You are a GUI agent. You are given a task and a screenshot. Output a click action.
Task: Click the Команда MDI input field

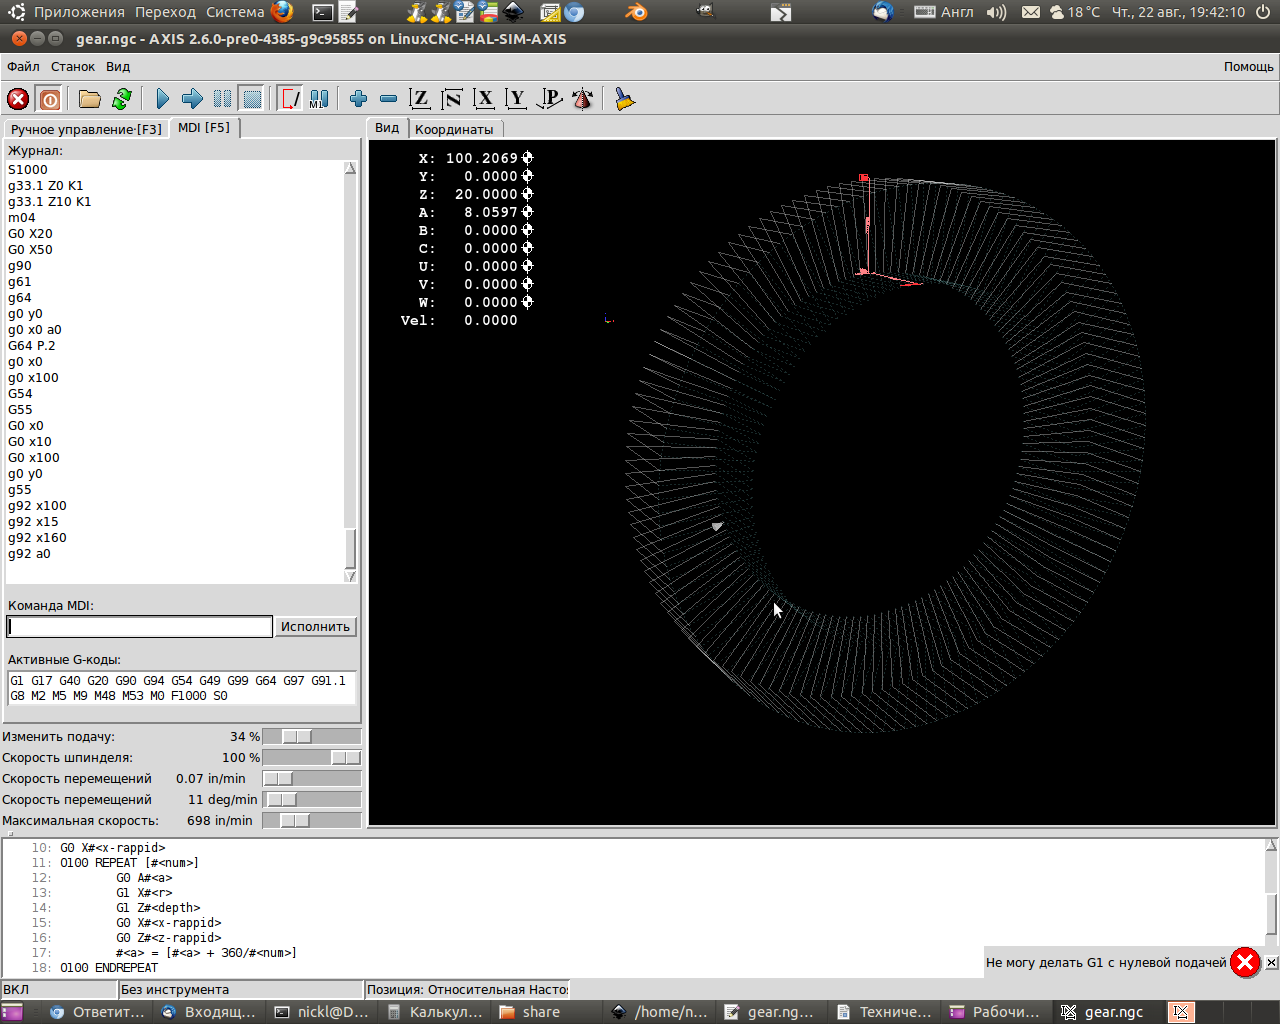140,627
